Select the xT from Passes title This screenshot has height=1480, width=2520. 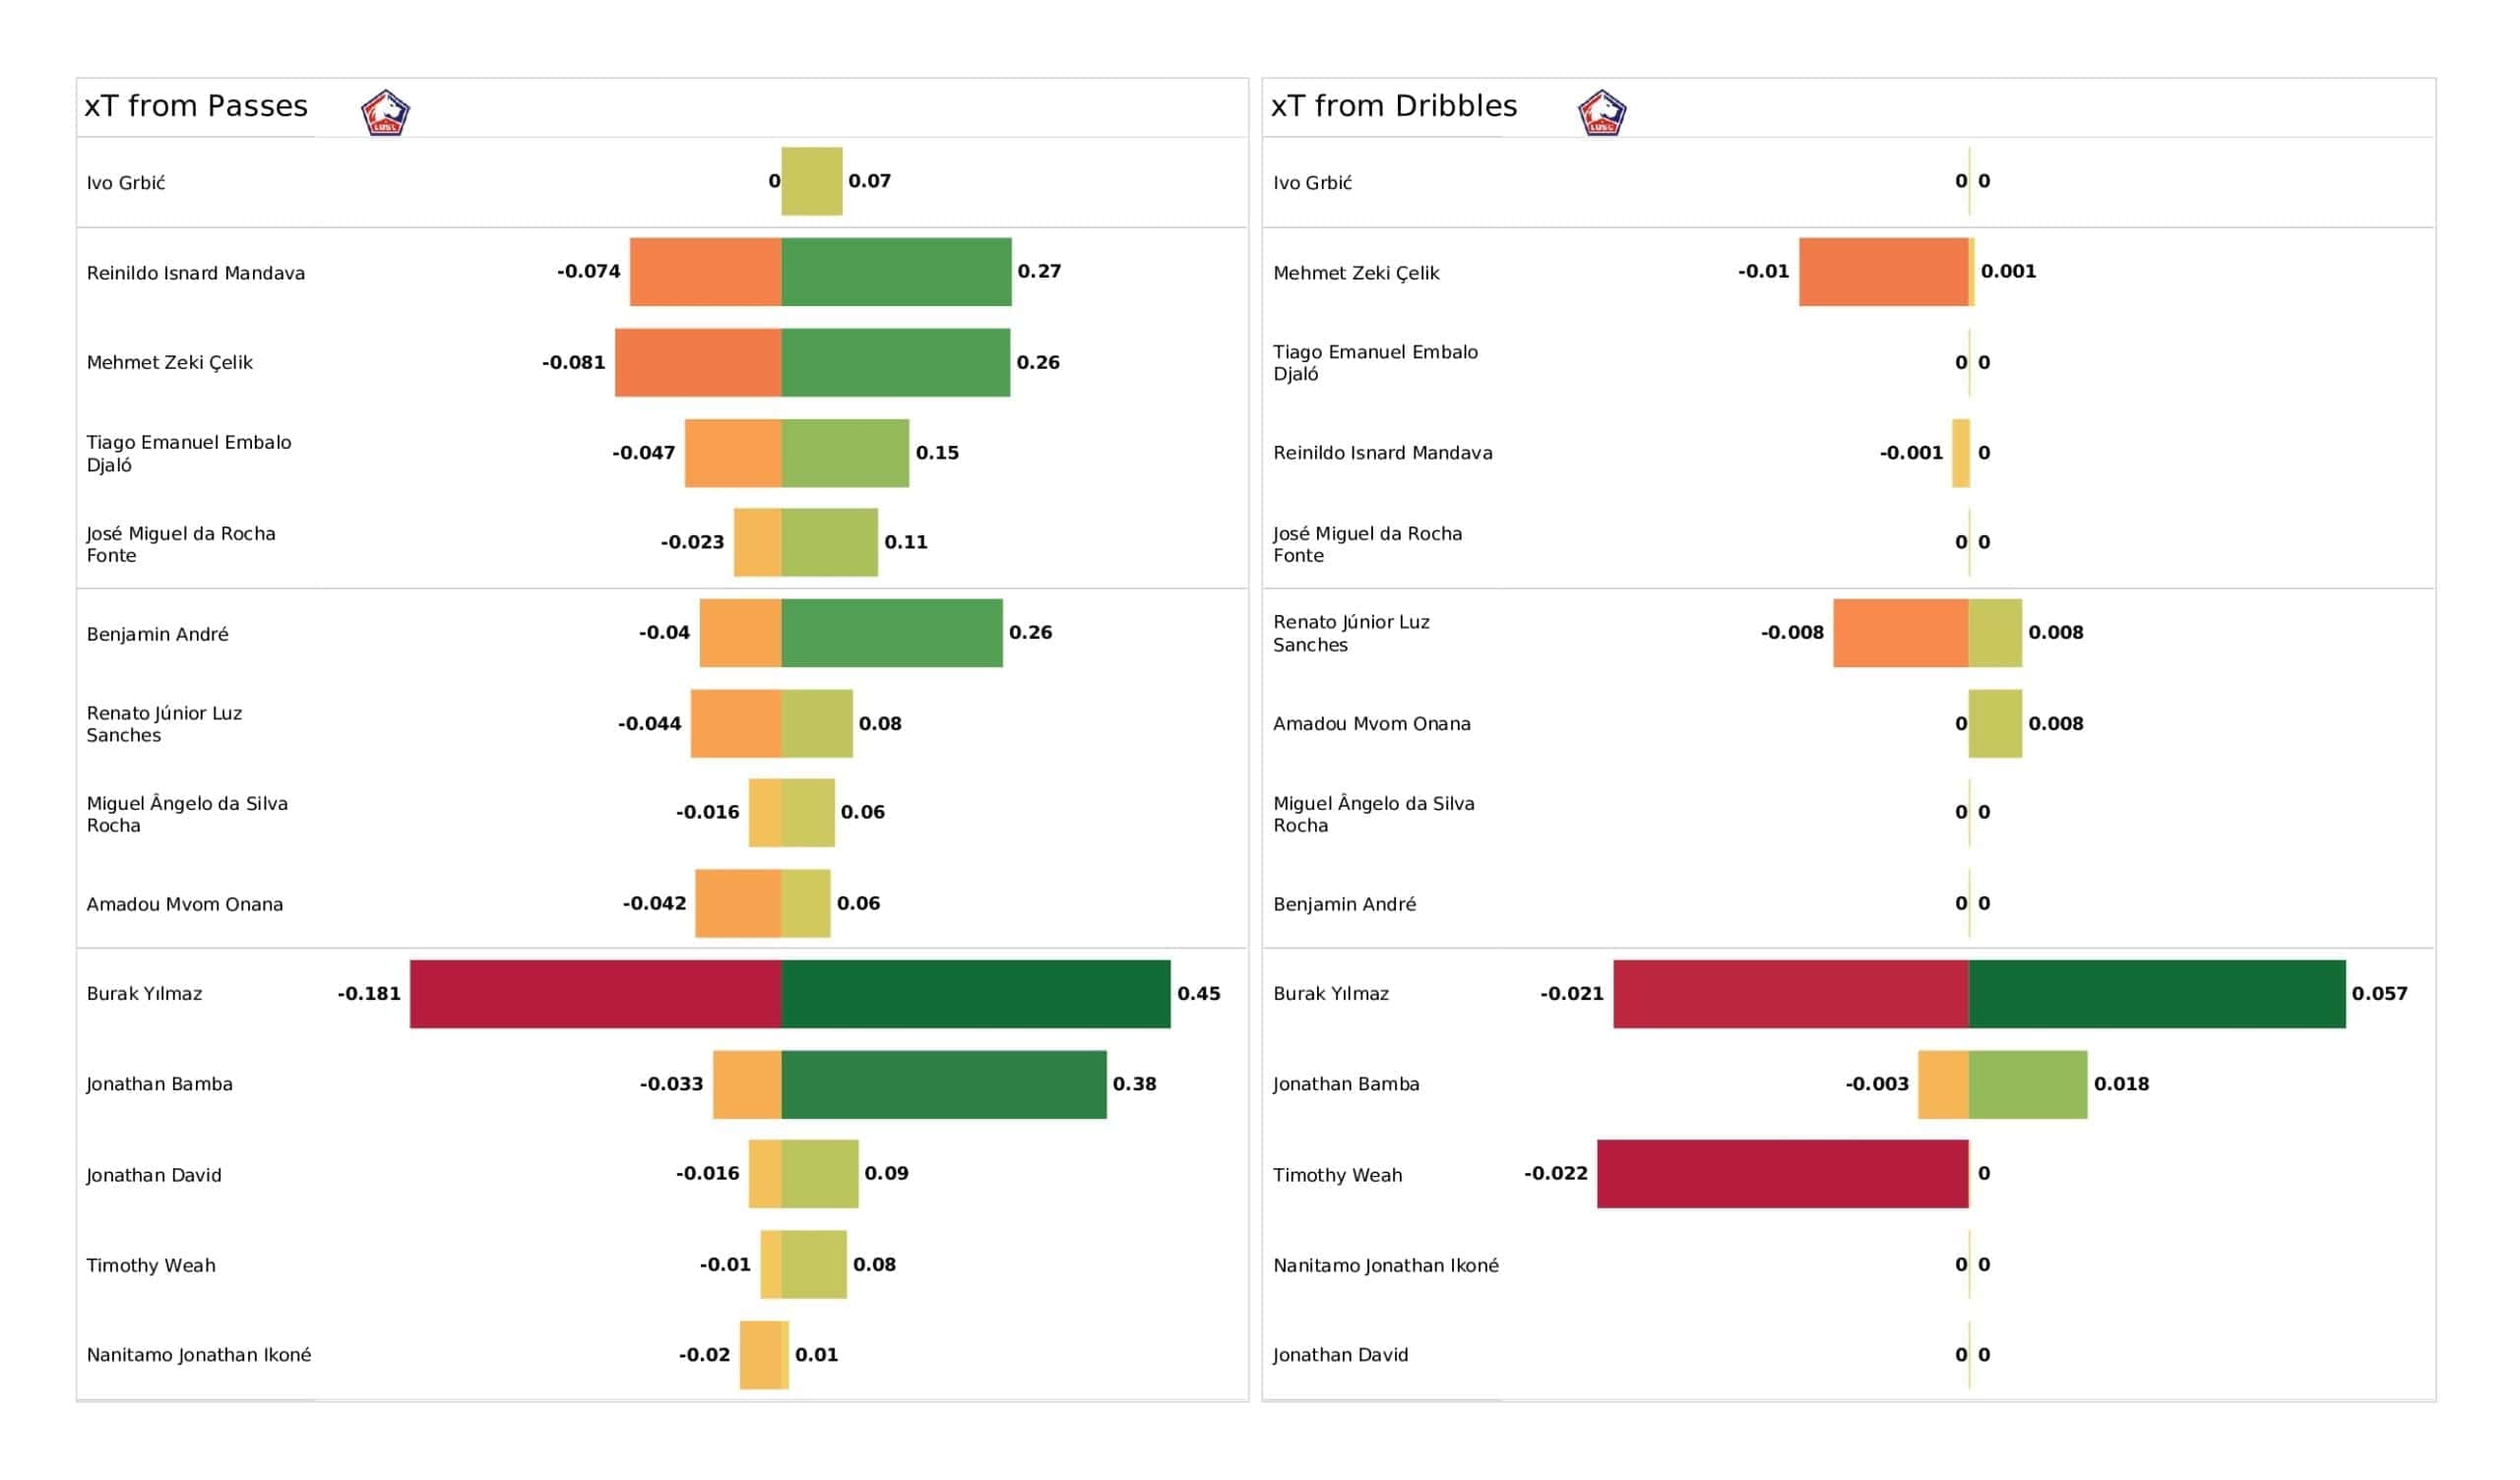[x=196, y=106]
